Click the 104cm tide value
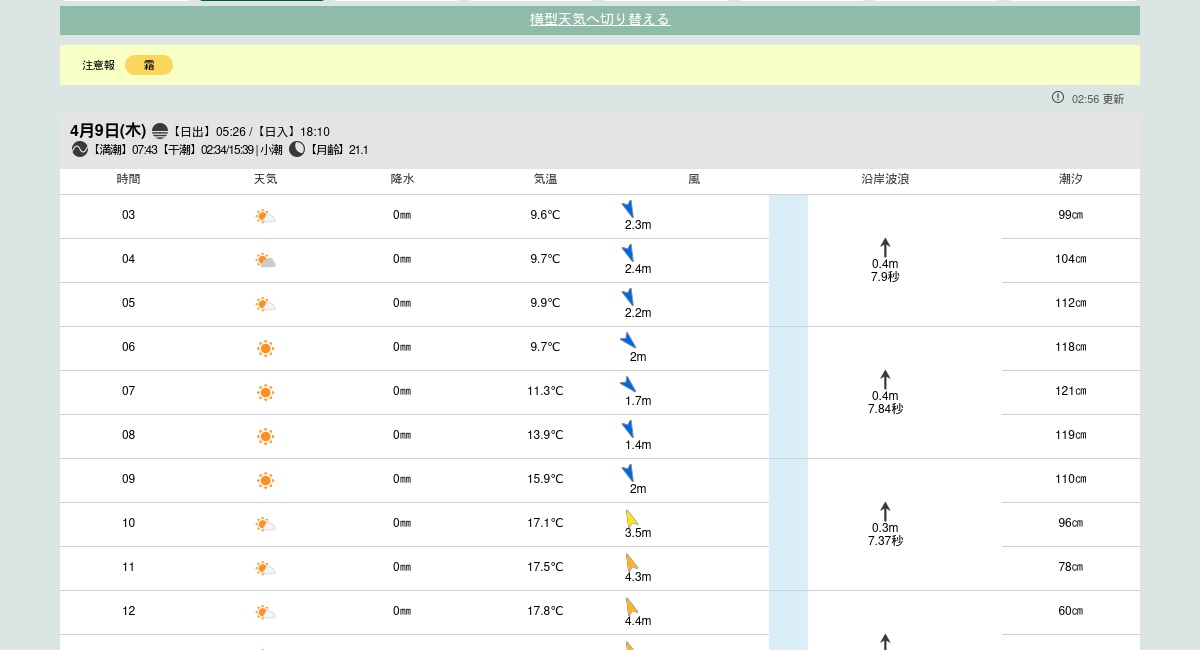This screenshot has height=650, width=1200. (x=1071, y=259)
